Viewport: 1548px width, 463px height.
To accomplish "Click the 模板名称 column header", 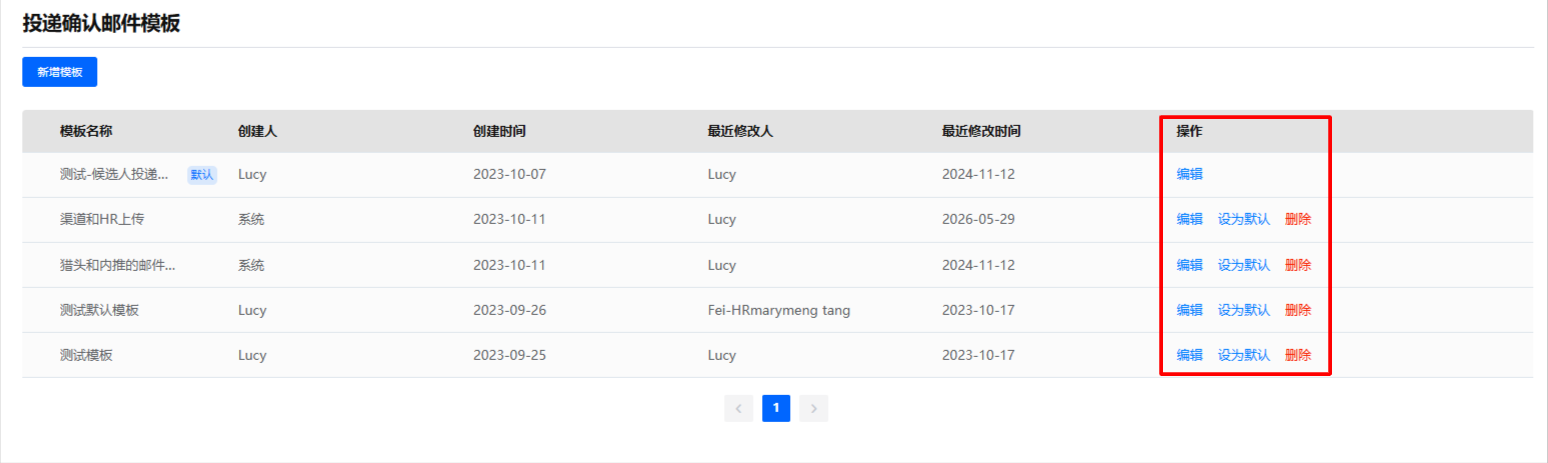I will click(86, 131).
